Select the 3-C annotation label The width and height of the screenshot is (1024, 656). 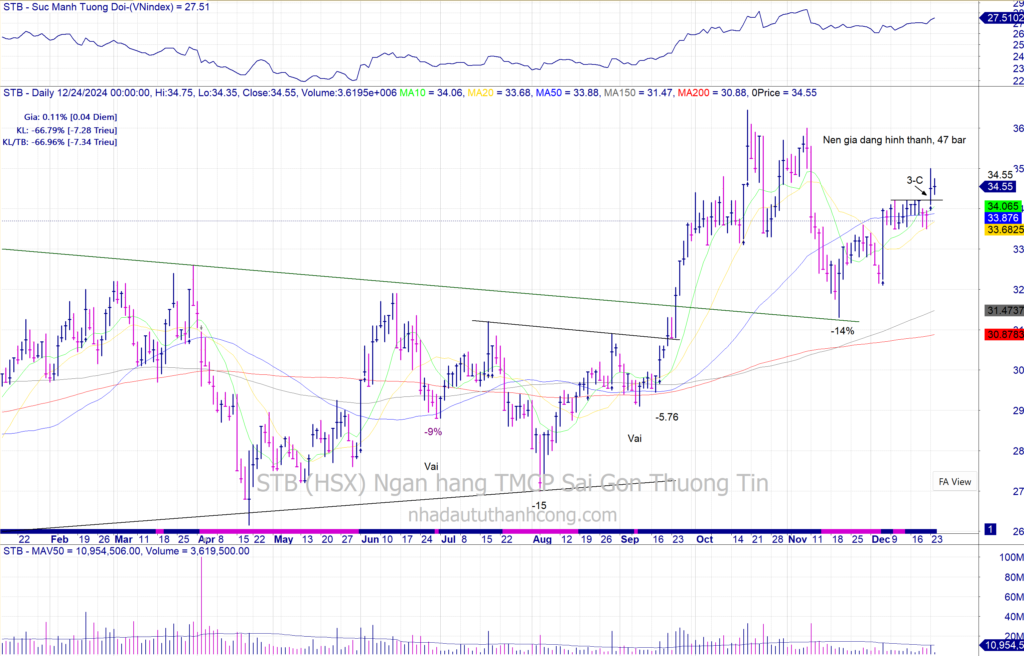click(914, 181)
